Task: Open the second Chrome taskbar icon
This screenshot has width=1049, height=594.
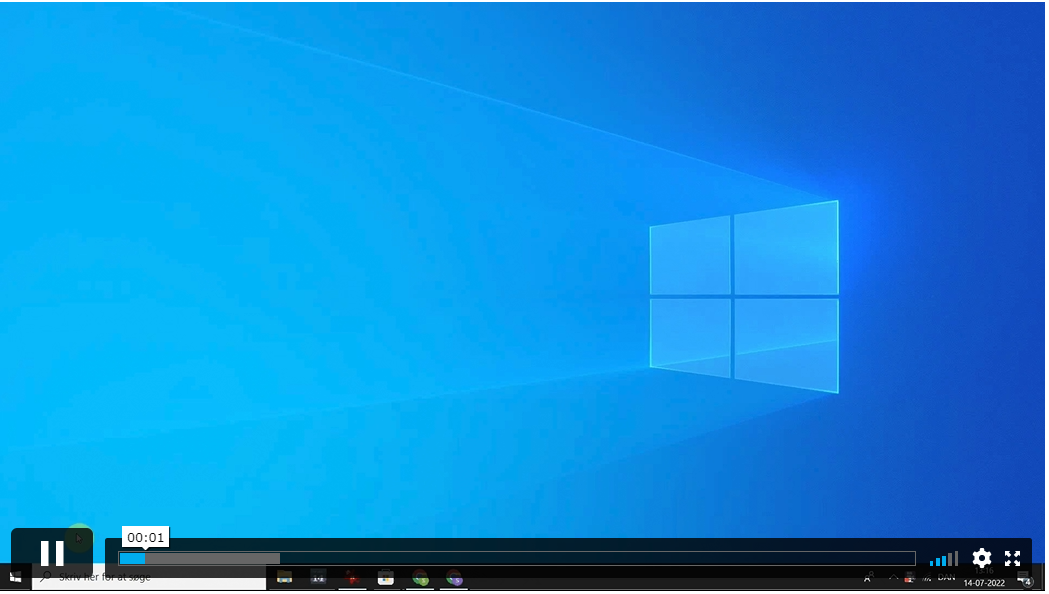Action: (x=454, y=577)
